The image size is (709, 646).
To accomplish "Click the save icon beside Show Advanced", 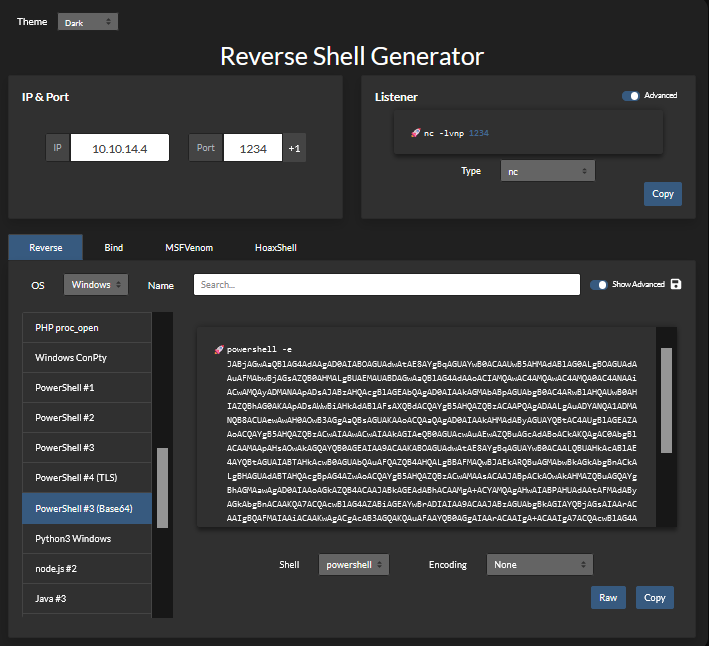I will (x=676, y=284).
